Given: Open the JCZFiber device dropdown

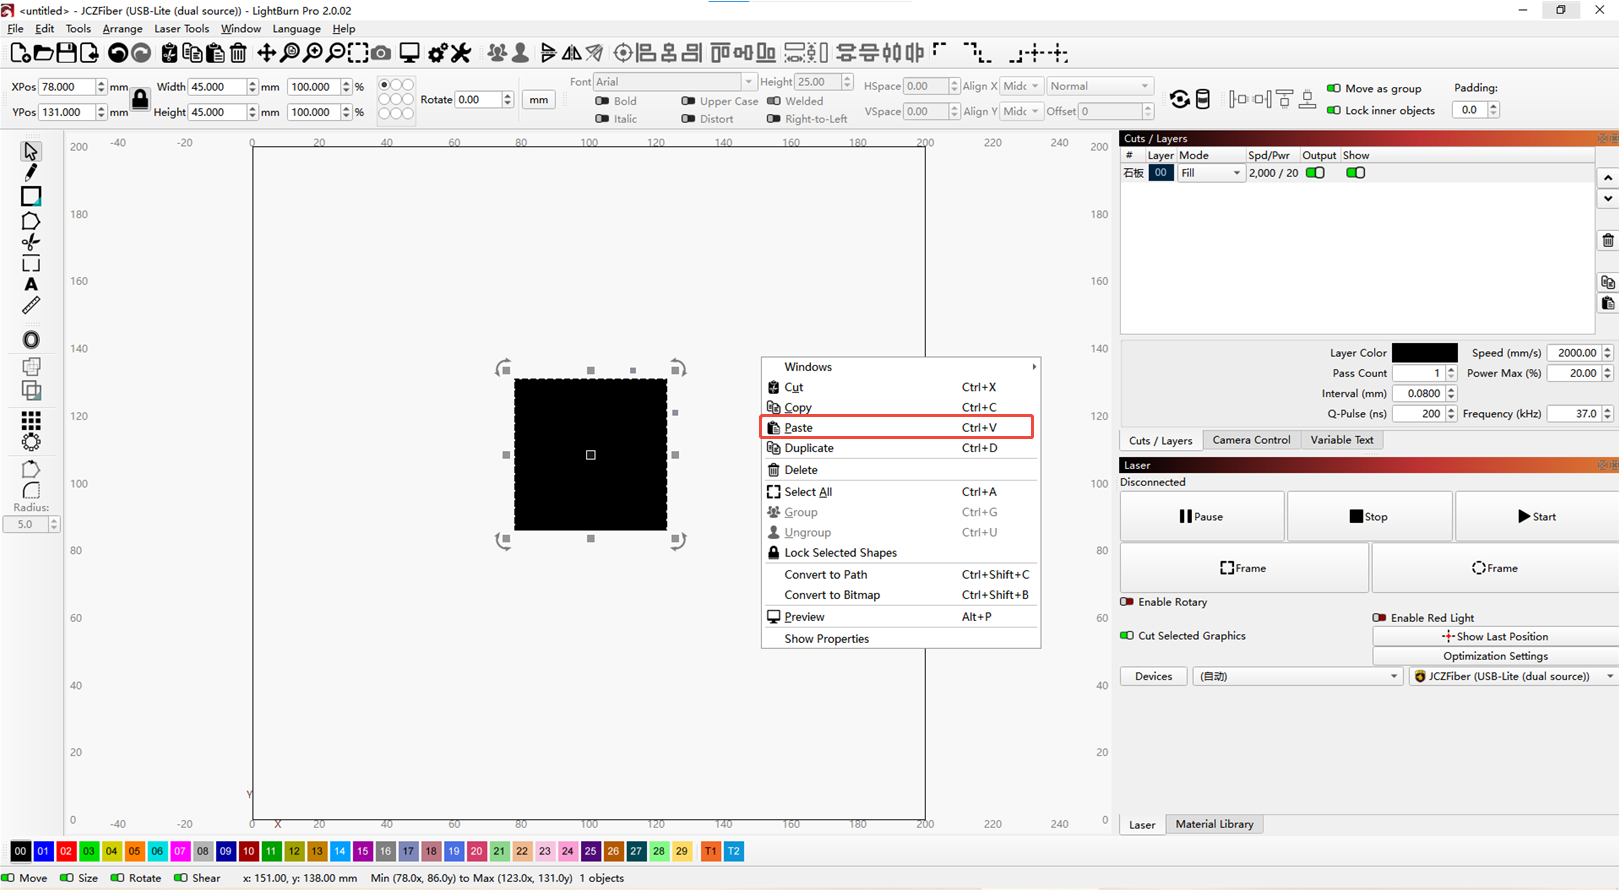Looking at the screenshot, I should click(x=1513, y=676).
